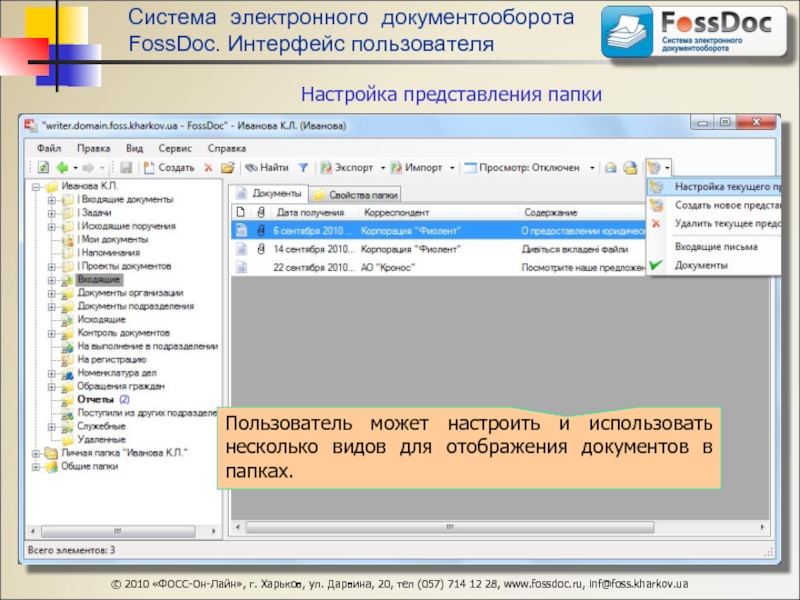
Task: Click the document list horizontal scrollbar thumb
Action: click(x=450, y=527)
